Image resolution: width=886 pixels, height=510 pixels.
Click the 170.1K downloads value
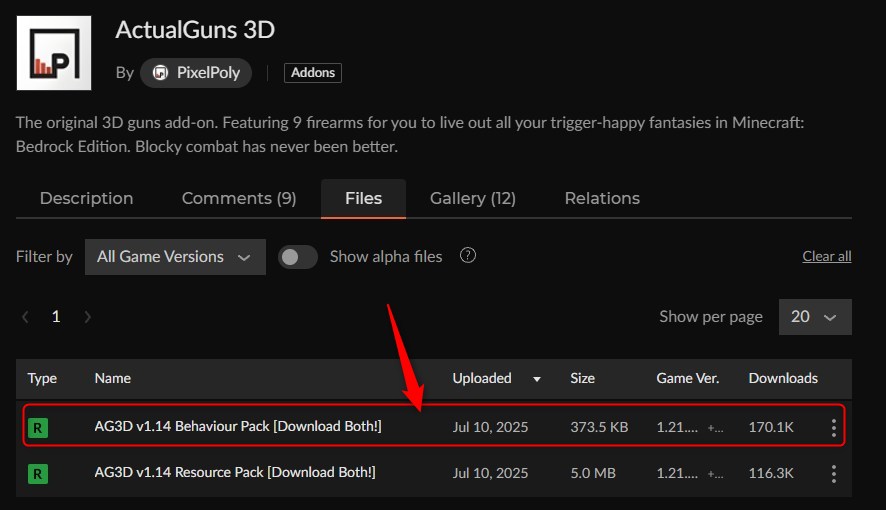(771, 427)
